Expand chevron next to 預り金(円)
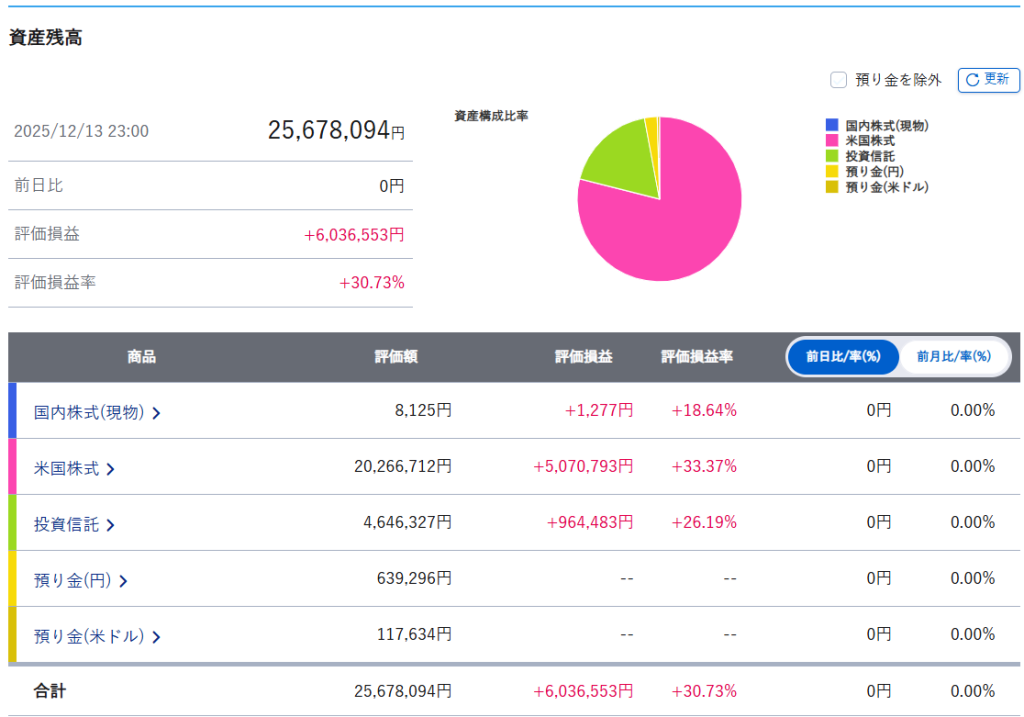Viewport: 1024px width, 717px height. pos(123,581)
